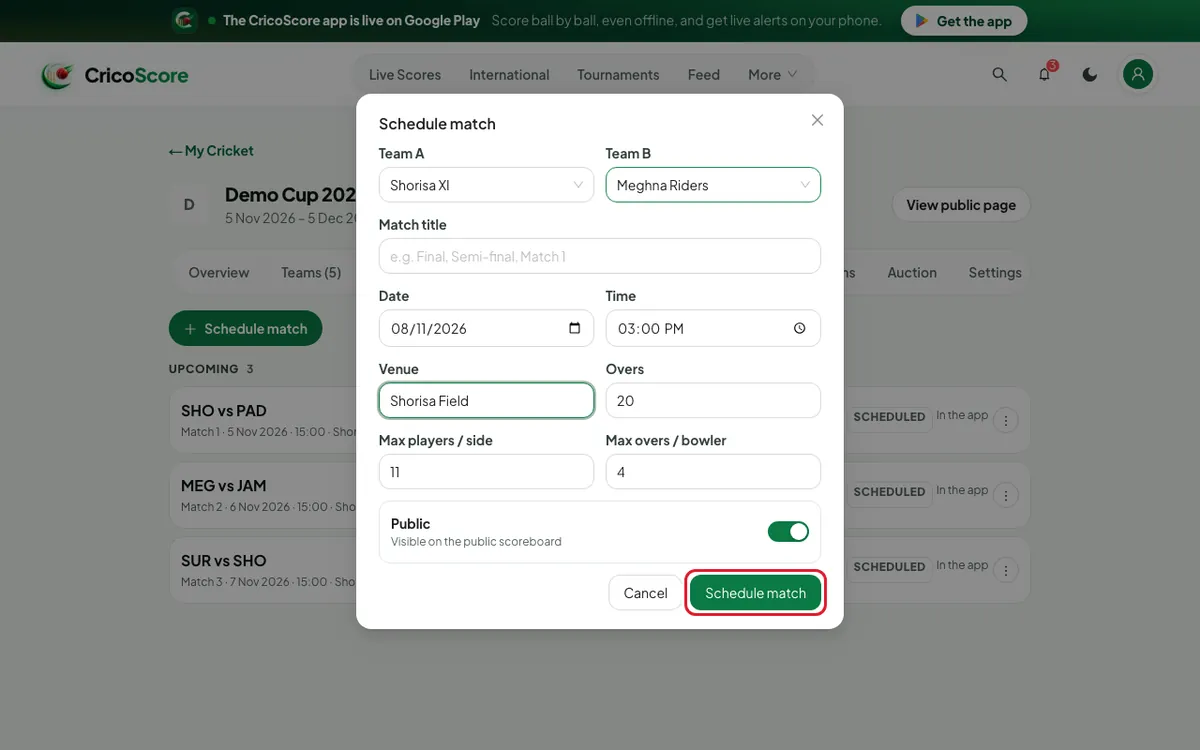The width and height of the screenshot is (1200, 750).
Task: Close the Schedule match dialog
Action: [x=817, y=120]
